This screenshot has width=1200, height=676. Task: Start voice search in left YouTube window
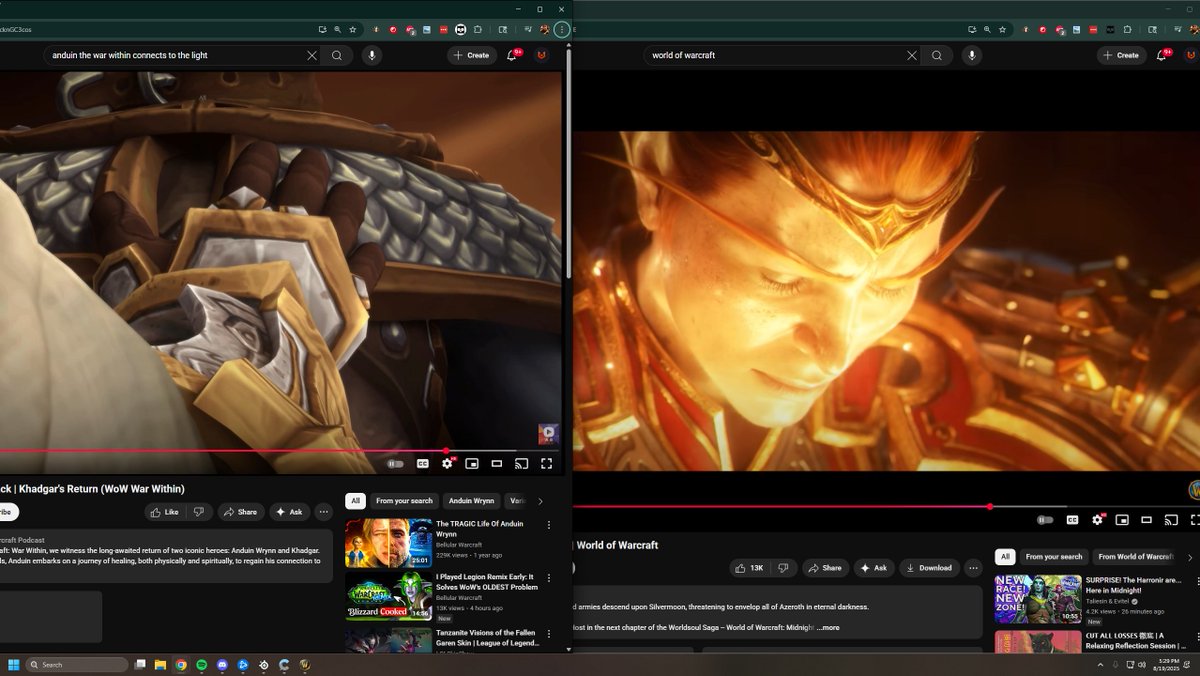[372, 56]
